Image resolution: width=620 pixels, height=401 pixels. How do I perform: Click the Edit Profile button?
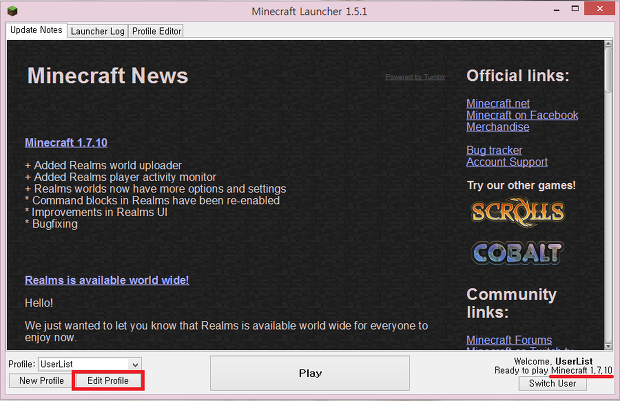click(108, 380)
